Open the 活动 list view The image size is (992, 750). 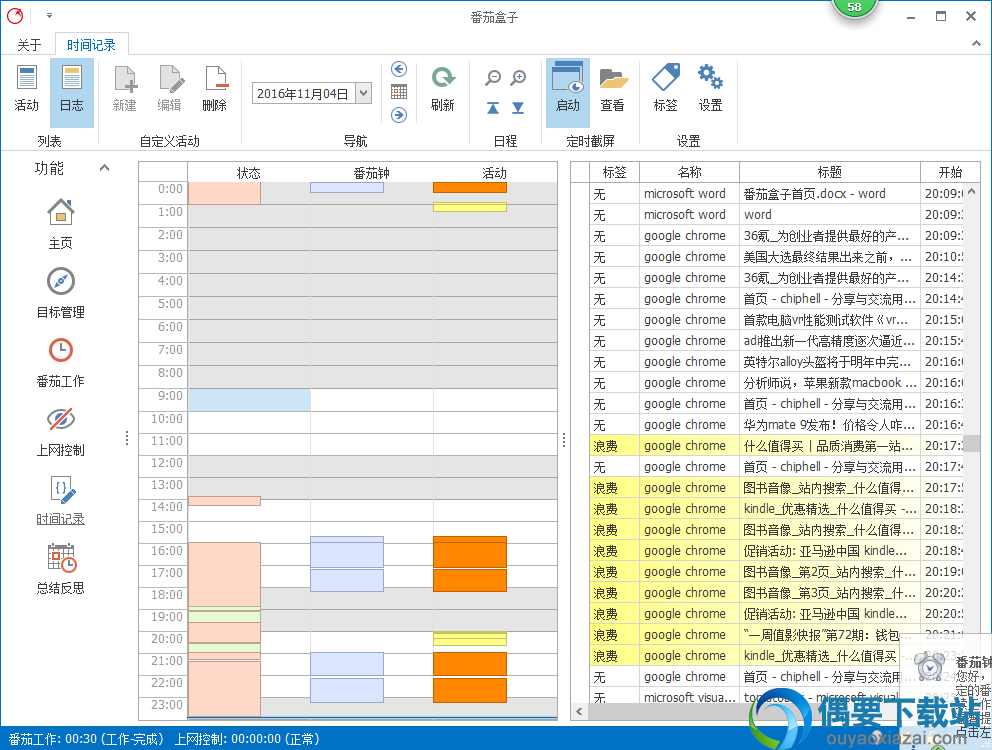click(27, 89)
